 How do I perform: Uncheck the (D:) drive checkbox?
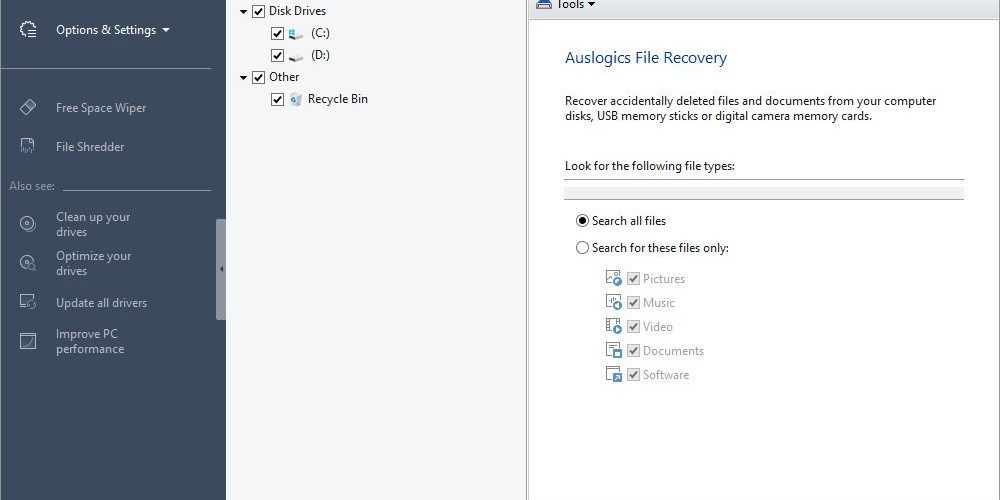277,55
